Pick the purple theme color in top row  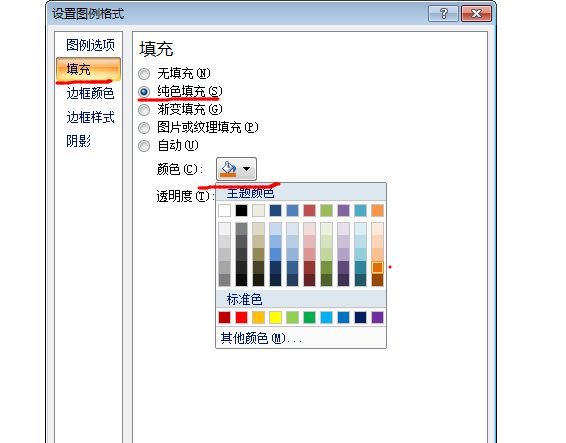(343, 210)
